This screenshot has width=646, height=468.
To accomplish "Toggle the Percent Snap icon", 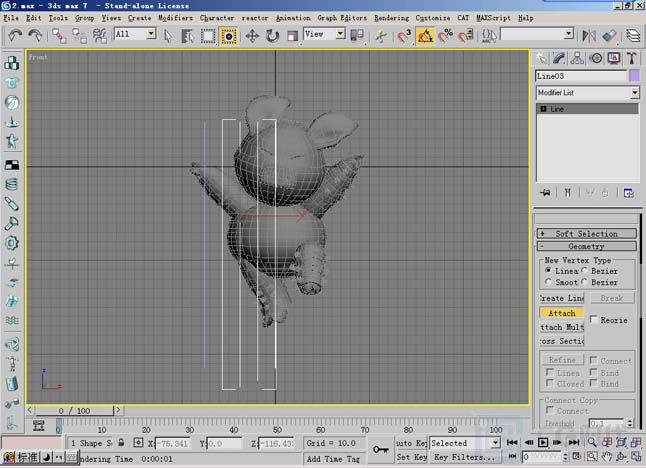I will point(445,36).
